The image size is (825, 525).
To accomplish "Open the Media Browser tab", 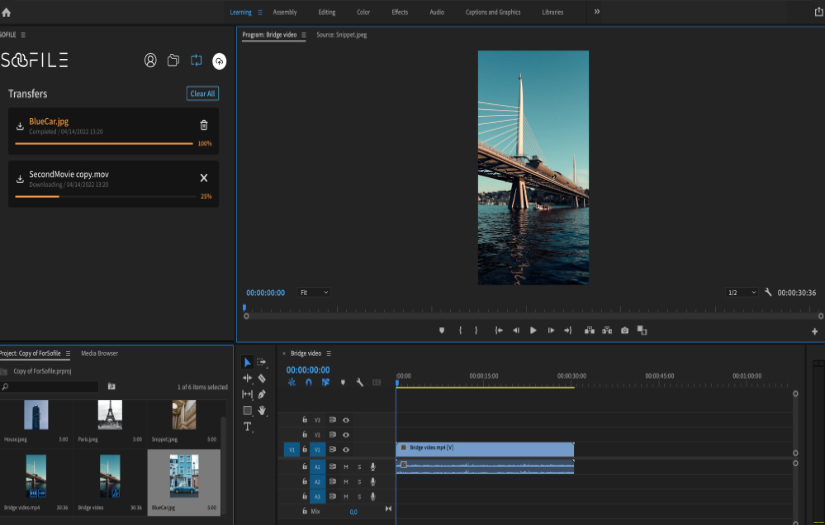I will click(x=99, y=354).
